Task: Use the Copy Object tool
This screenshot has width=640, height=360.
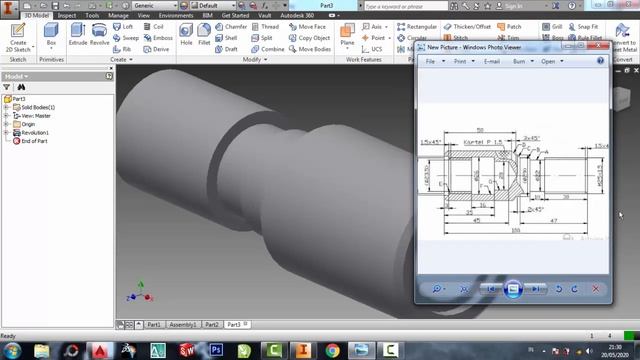Action: click(x=309, y=38)
